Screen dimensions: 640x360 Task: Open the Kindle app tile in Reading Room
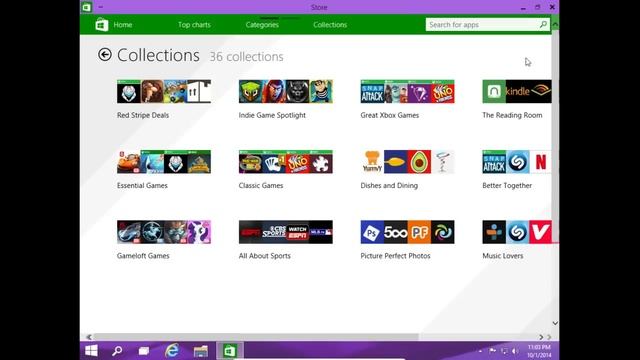click(x=517, y=91)
